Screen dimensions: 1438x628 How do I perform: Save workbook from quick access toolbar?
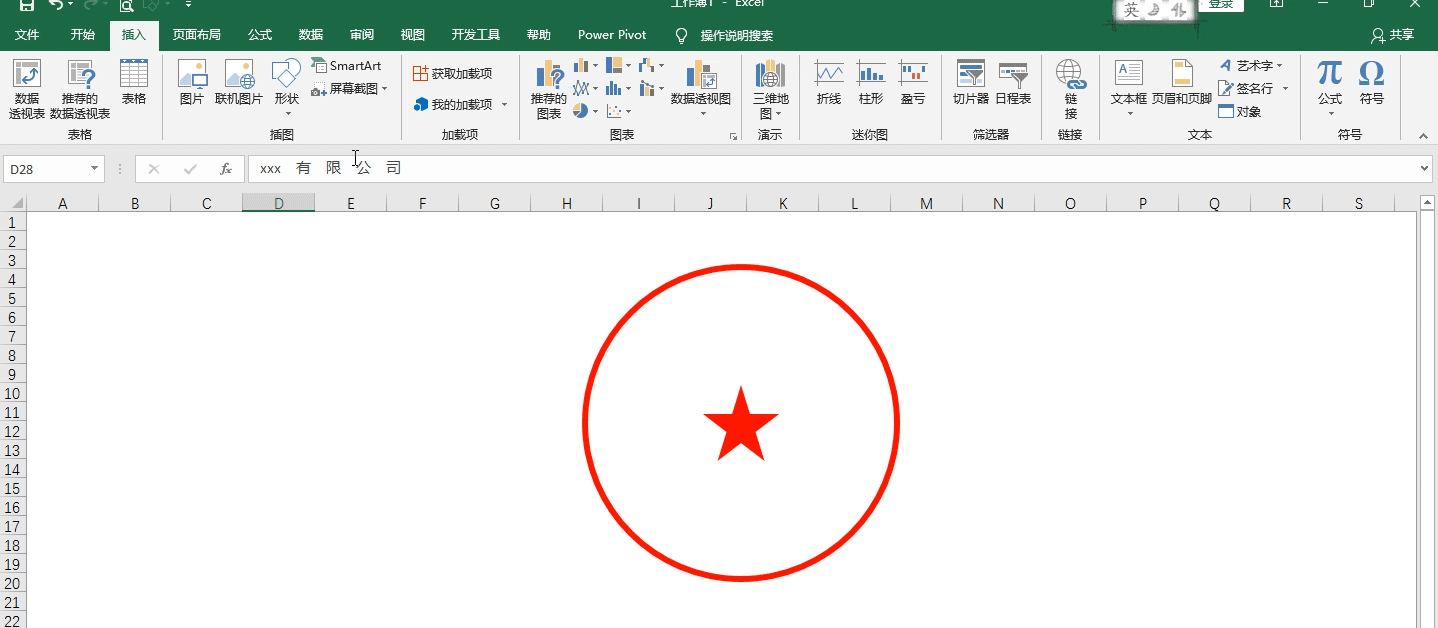(27, 5)
